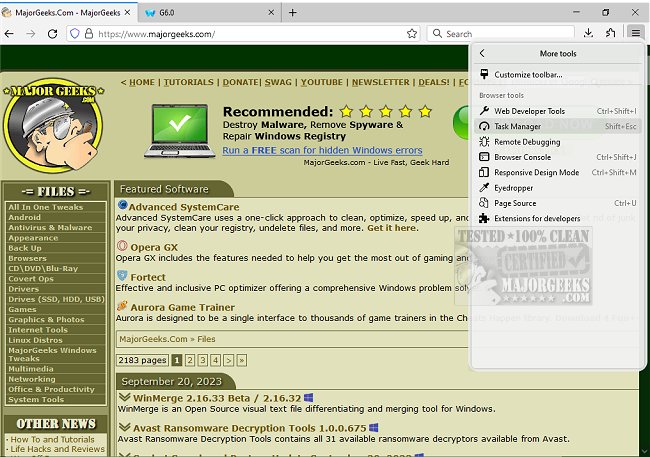
Task: Click the padlock site info icon
Action: [x=88, y=34]
